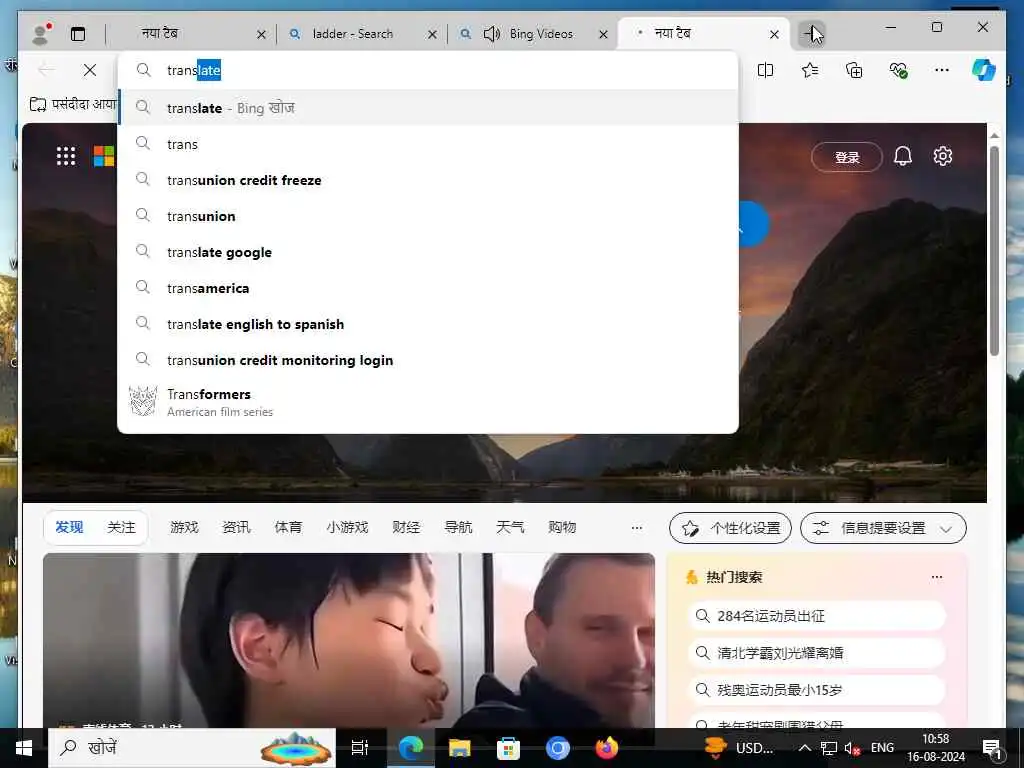Select transunion credit monitoring login suggestion

coord(428,359)
